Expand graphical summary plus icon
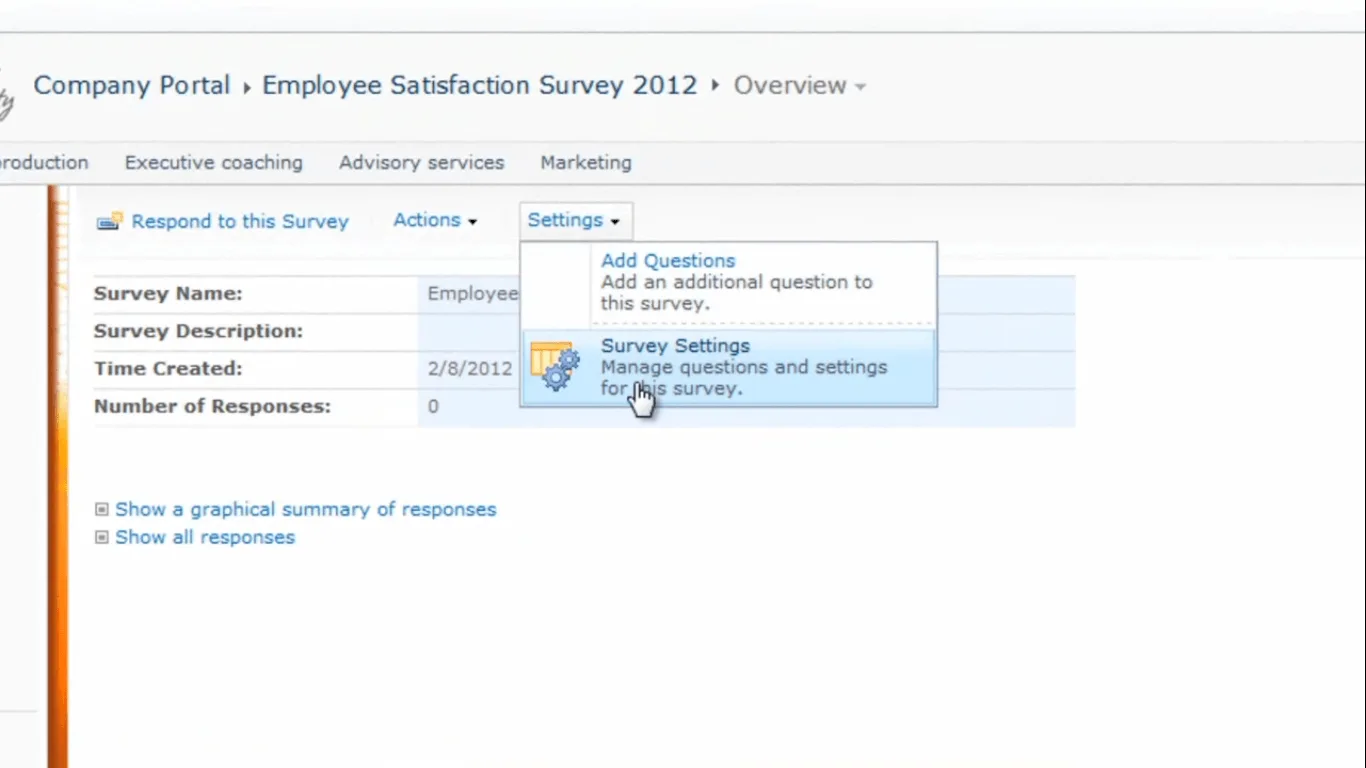The width and height of the screenshot is (1366, 768). pyautogui.click(x=101, y=510)
